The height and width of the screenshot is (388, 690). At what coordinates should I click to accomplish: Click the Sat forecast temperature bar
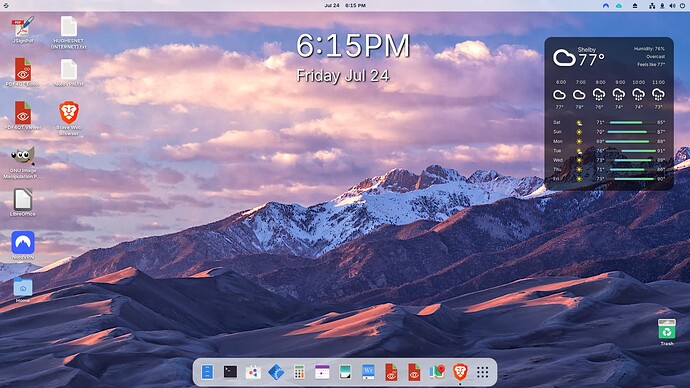[x=626, y=123]
